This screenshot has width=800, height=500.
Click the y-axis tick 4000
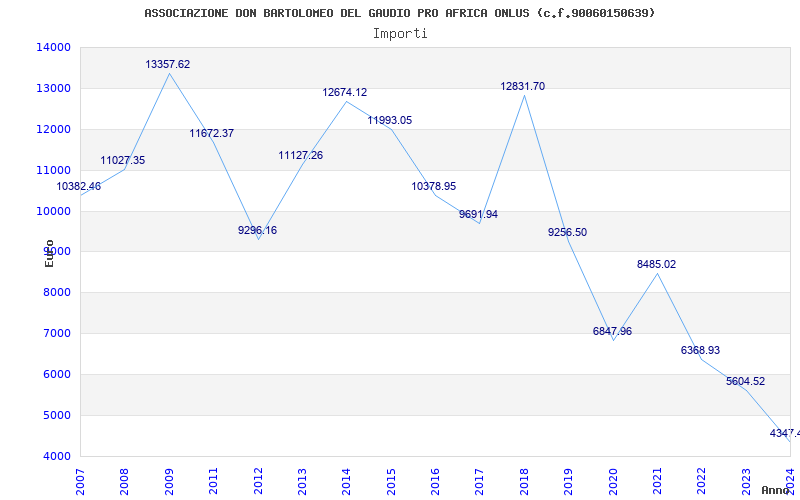[56, 456]
